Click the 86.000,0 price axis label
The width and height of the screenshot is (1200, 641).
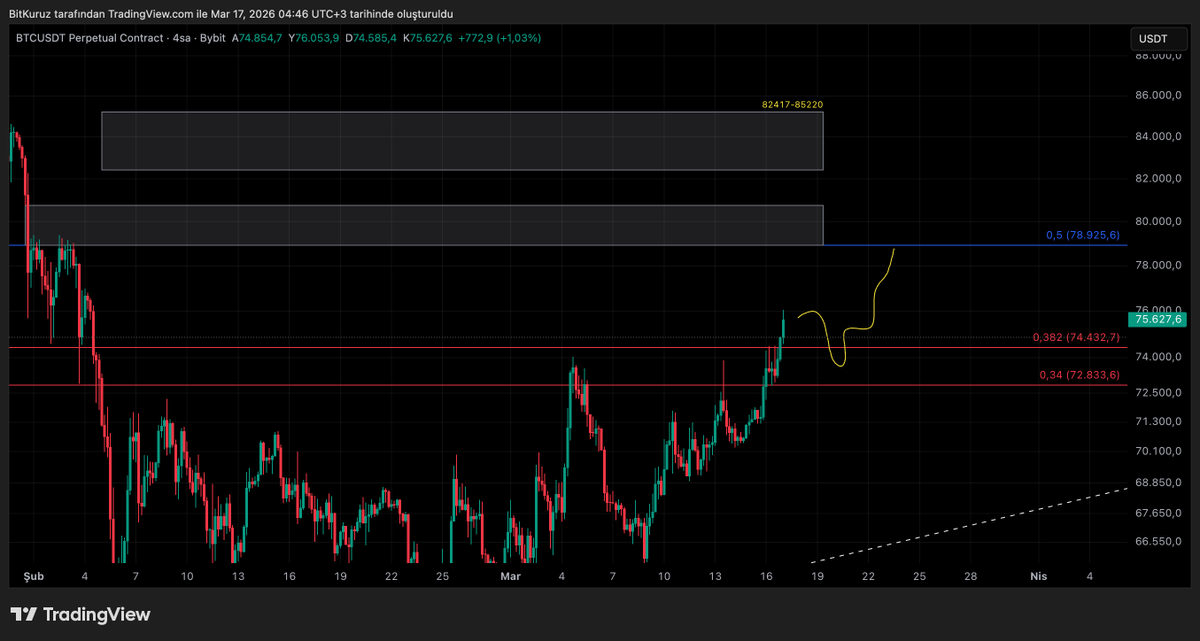pos(1159,96)
